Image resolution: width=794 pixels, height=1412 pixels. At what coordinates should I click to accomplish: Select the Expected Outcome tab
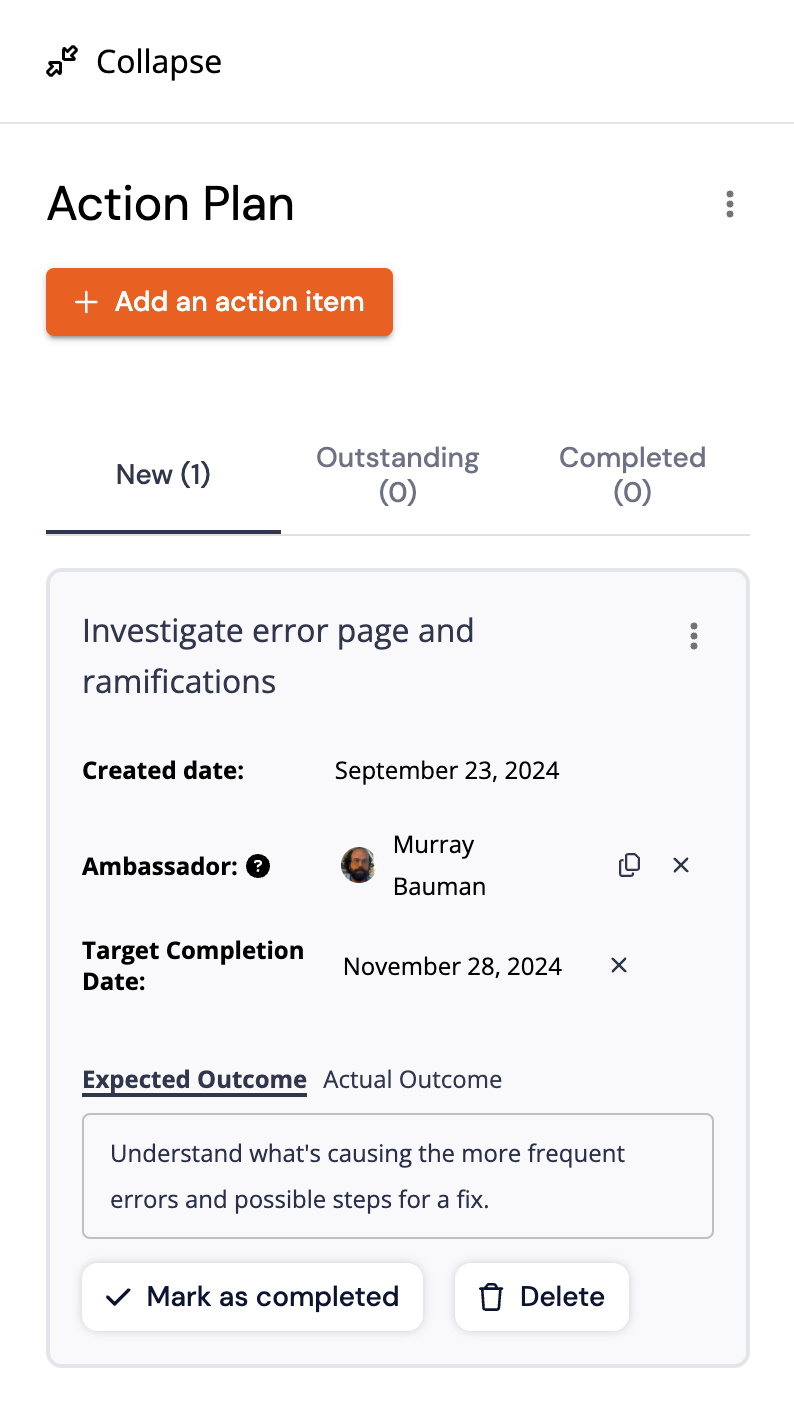click(x=194, y=1081)
